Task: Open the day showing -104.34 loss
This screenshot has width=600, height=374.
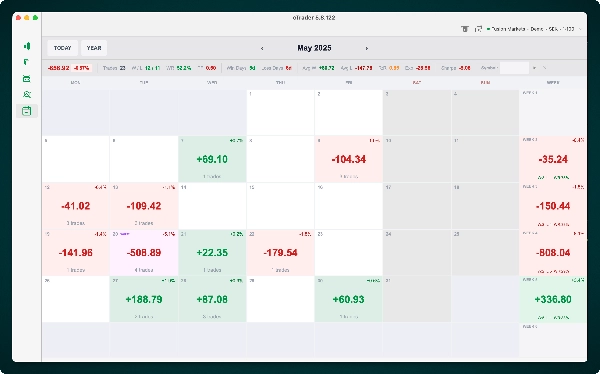Action: (x=349, y=159)
